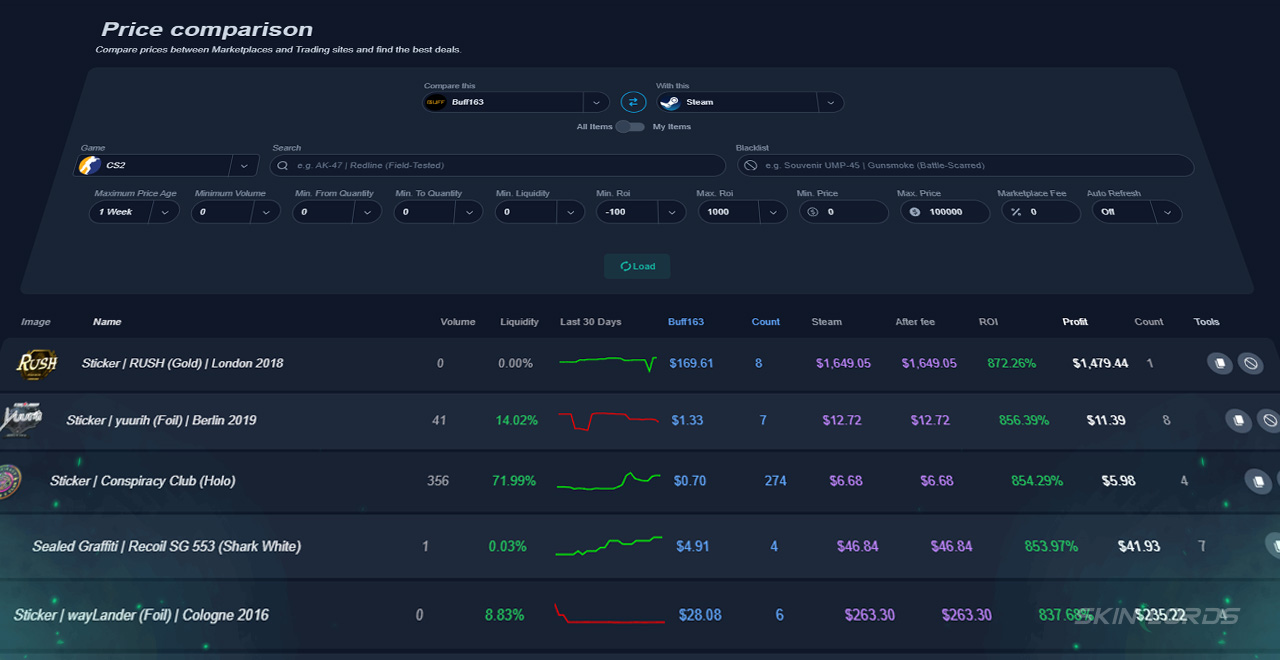Click Steam price $46.84

[x=860, y=547]
